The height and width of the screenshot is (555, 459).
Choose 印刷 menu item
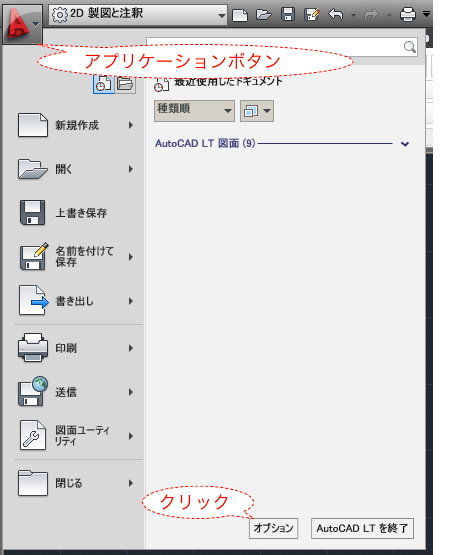(77, 348)
